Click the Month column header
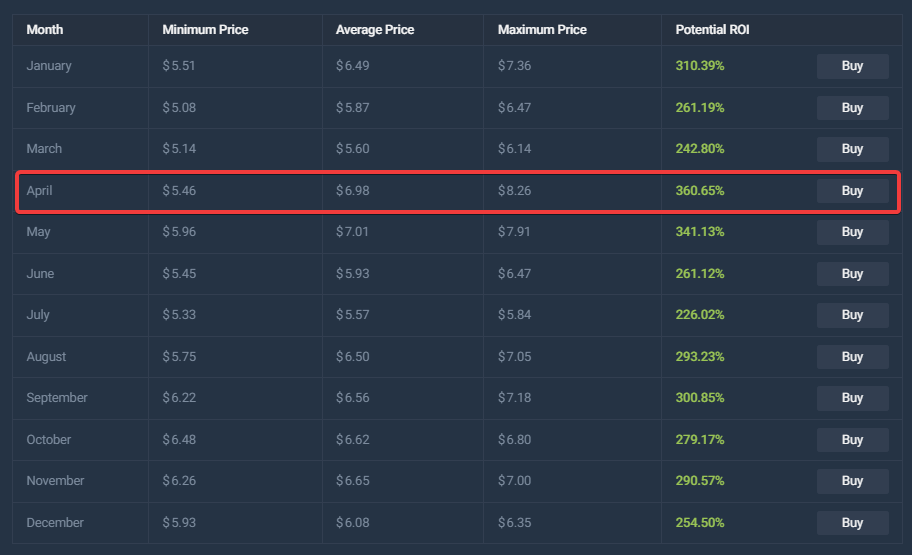The height and width of the screenshot is (555, 912). click(44, 29)
